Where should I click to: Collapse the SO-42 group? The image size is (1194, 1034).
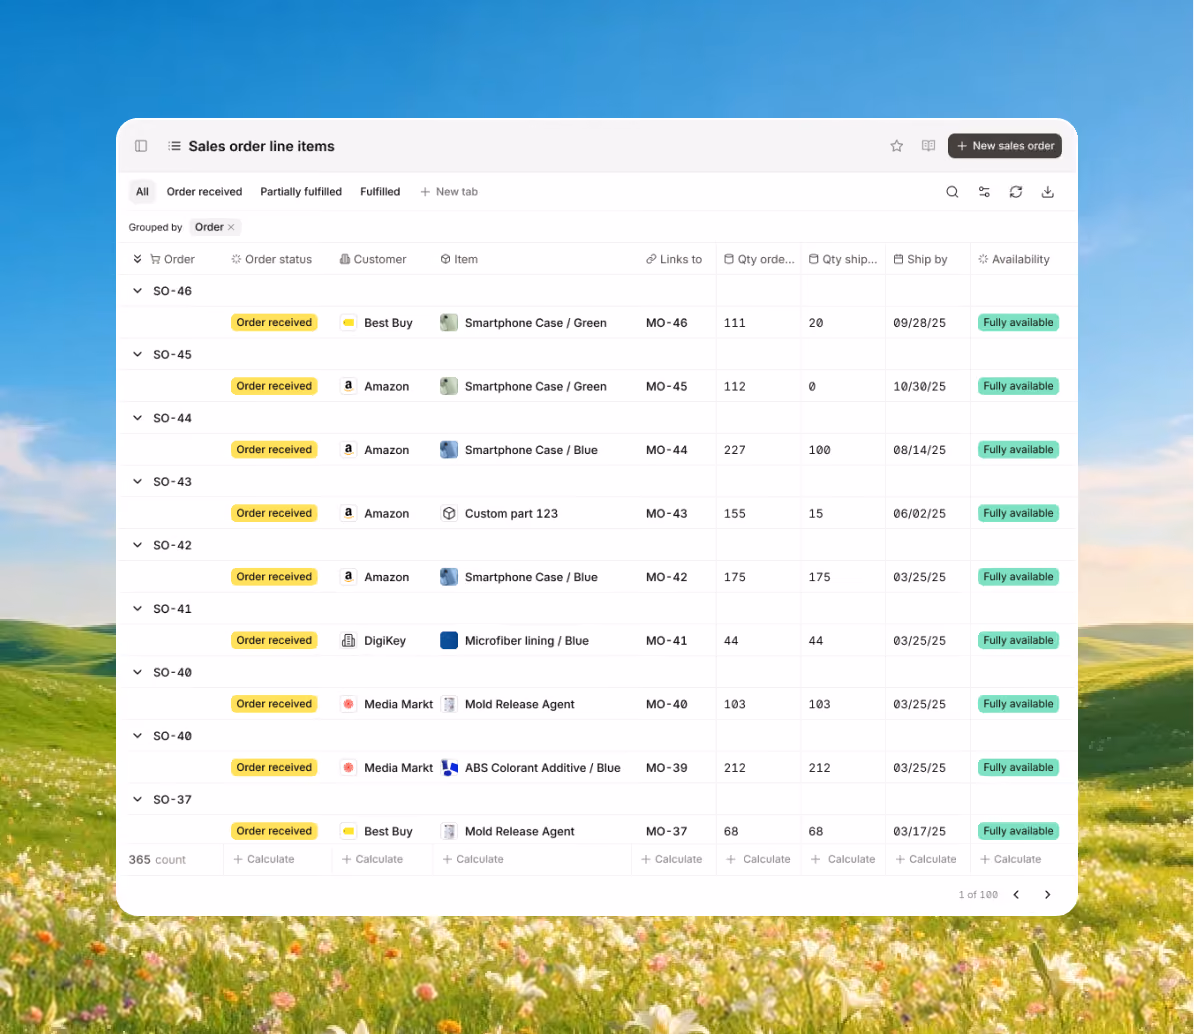[137, 545]
